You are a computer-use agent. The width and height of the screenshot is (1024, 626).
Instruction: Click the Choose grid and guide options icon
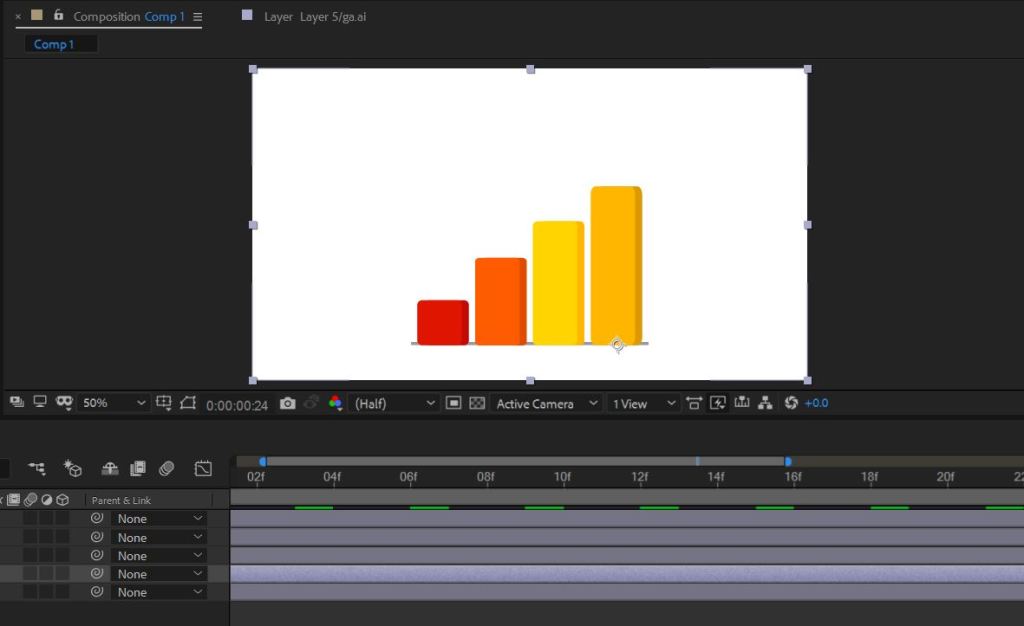pos(164,403)
